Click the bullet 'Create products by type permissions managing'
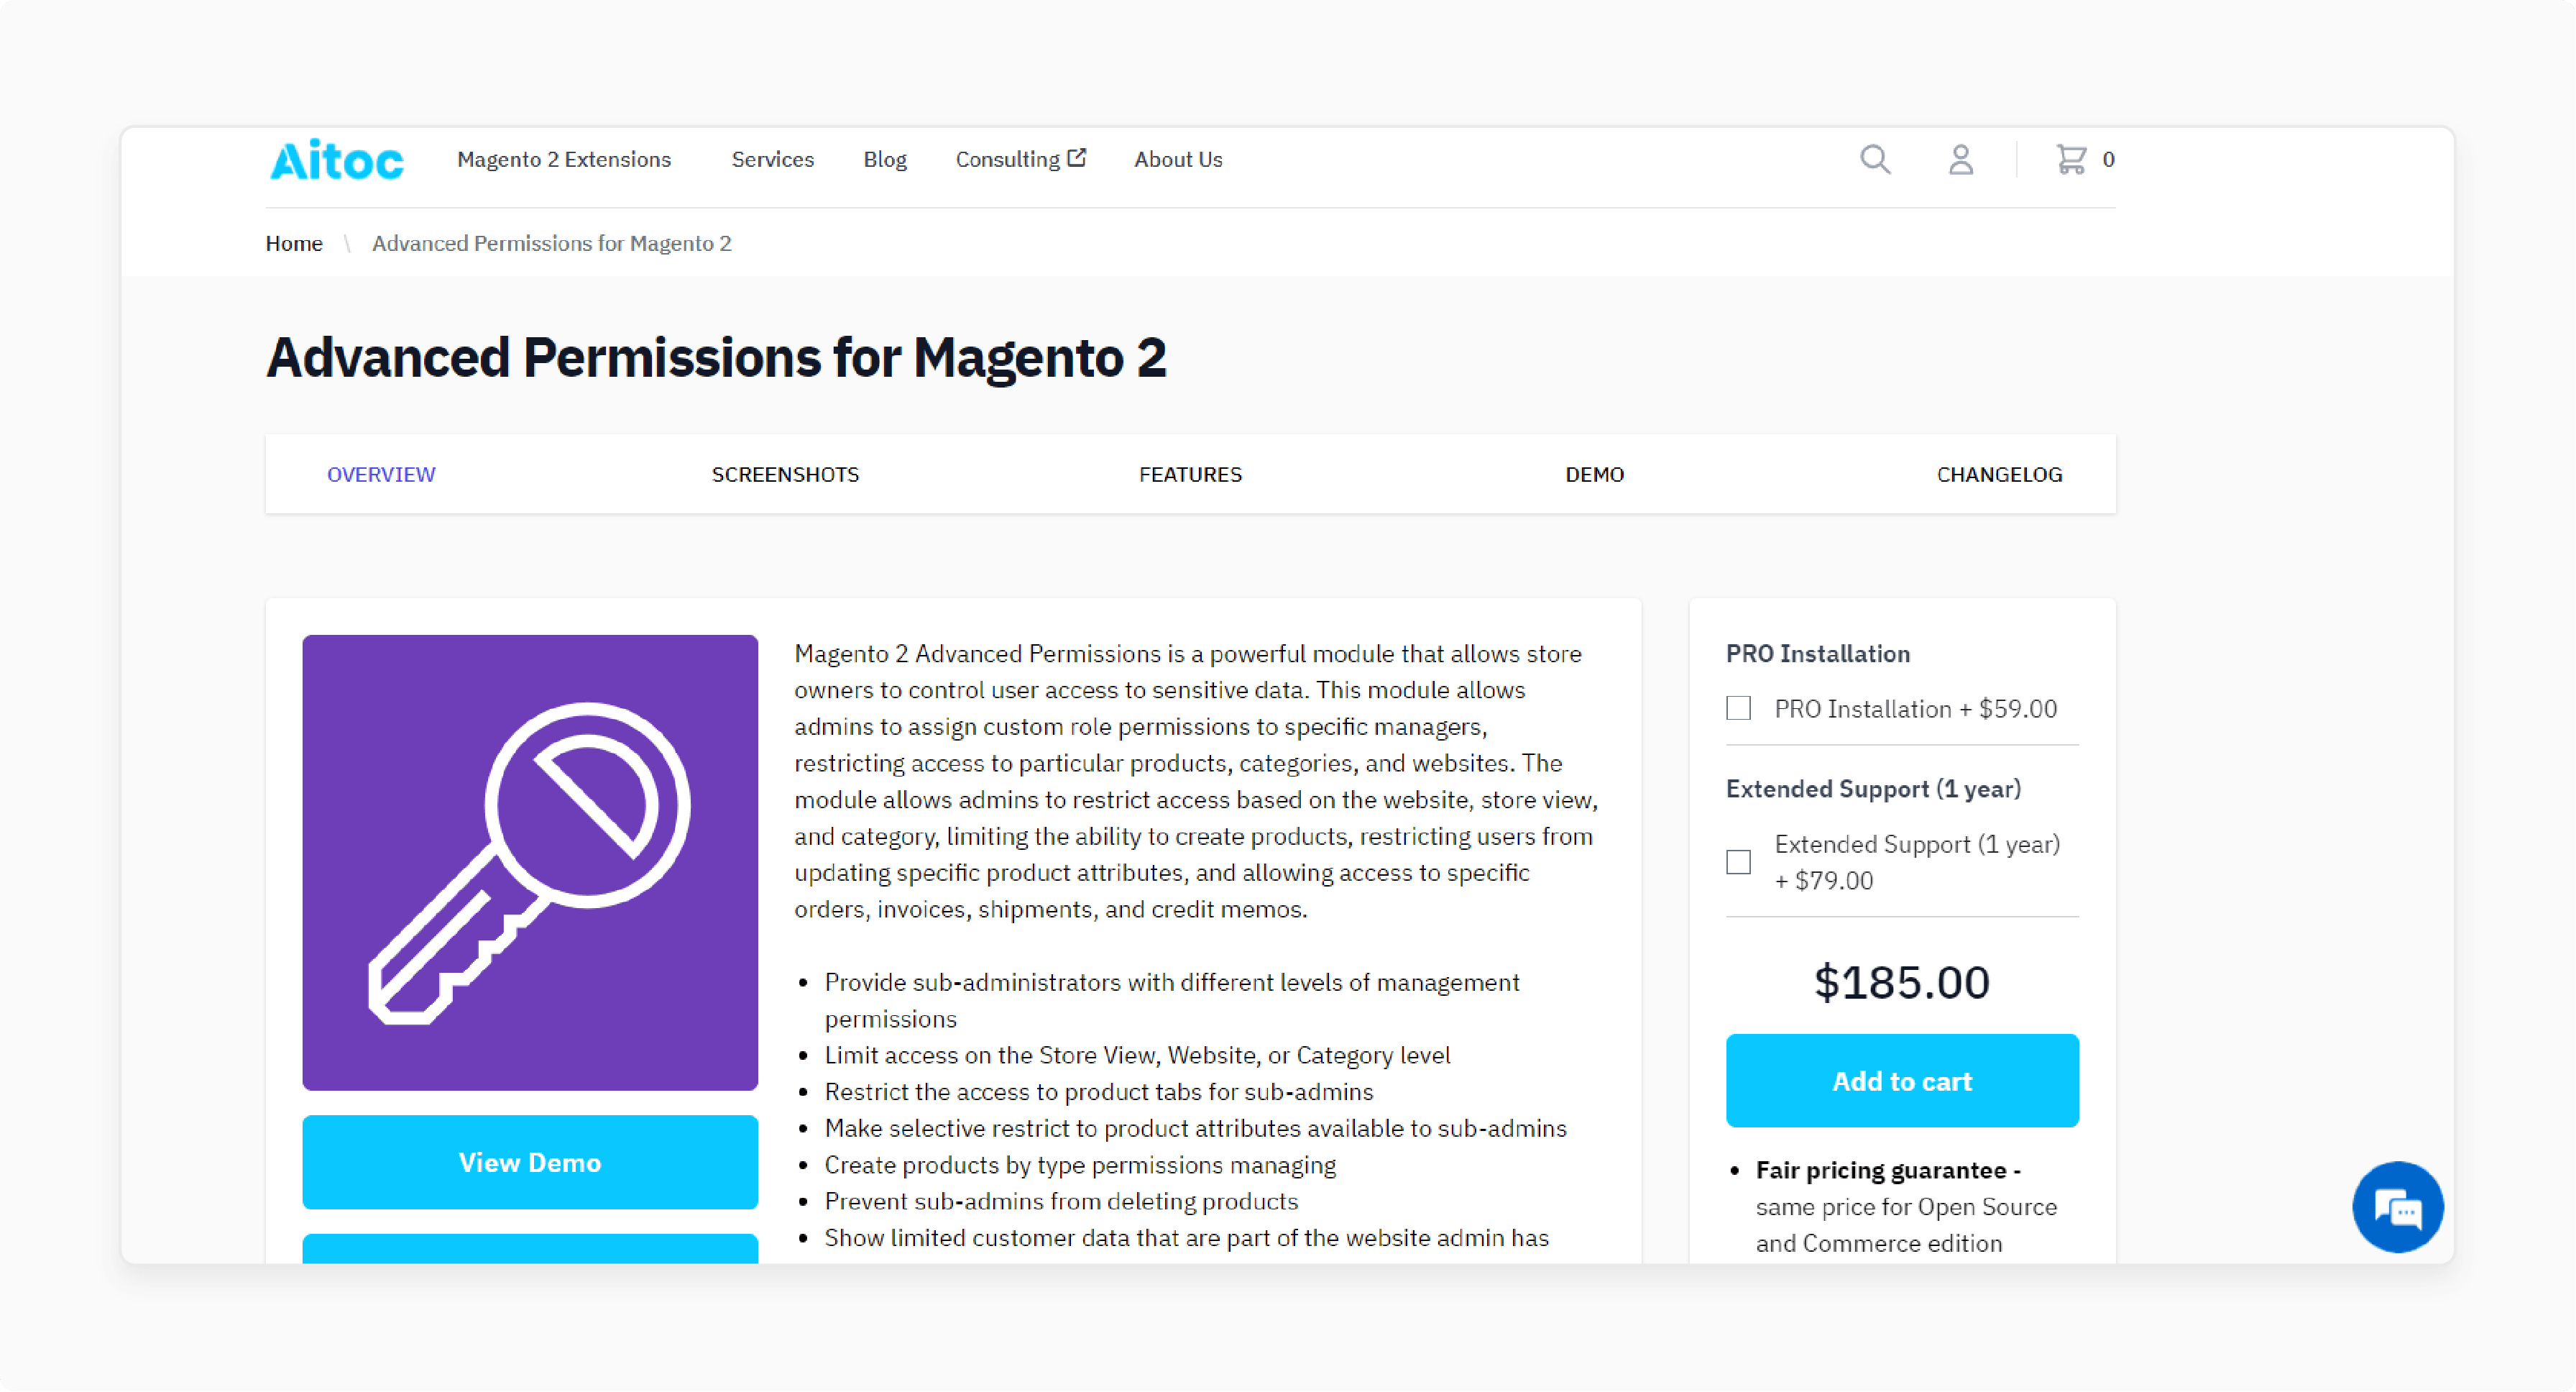This screenshot has width=2576, height=1392. tap(1080, 1165)
